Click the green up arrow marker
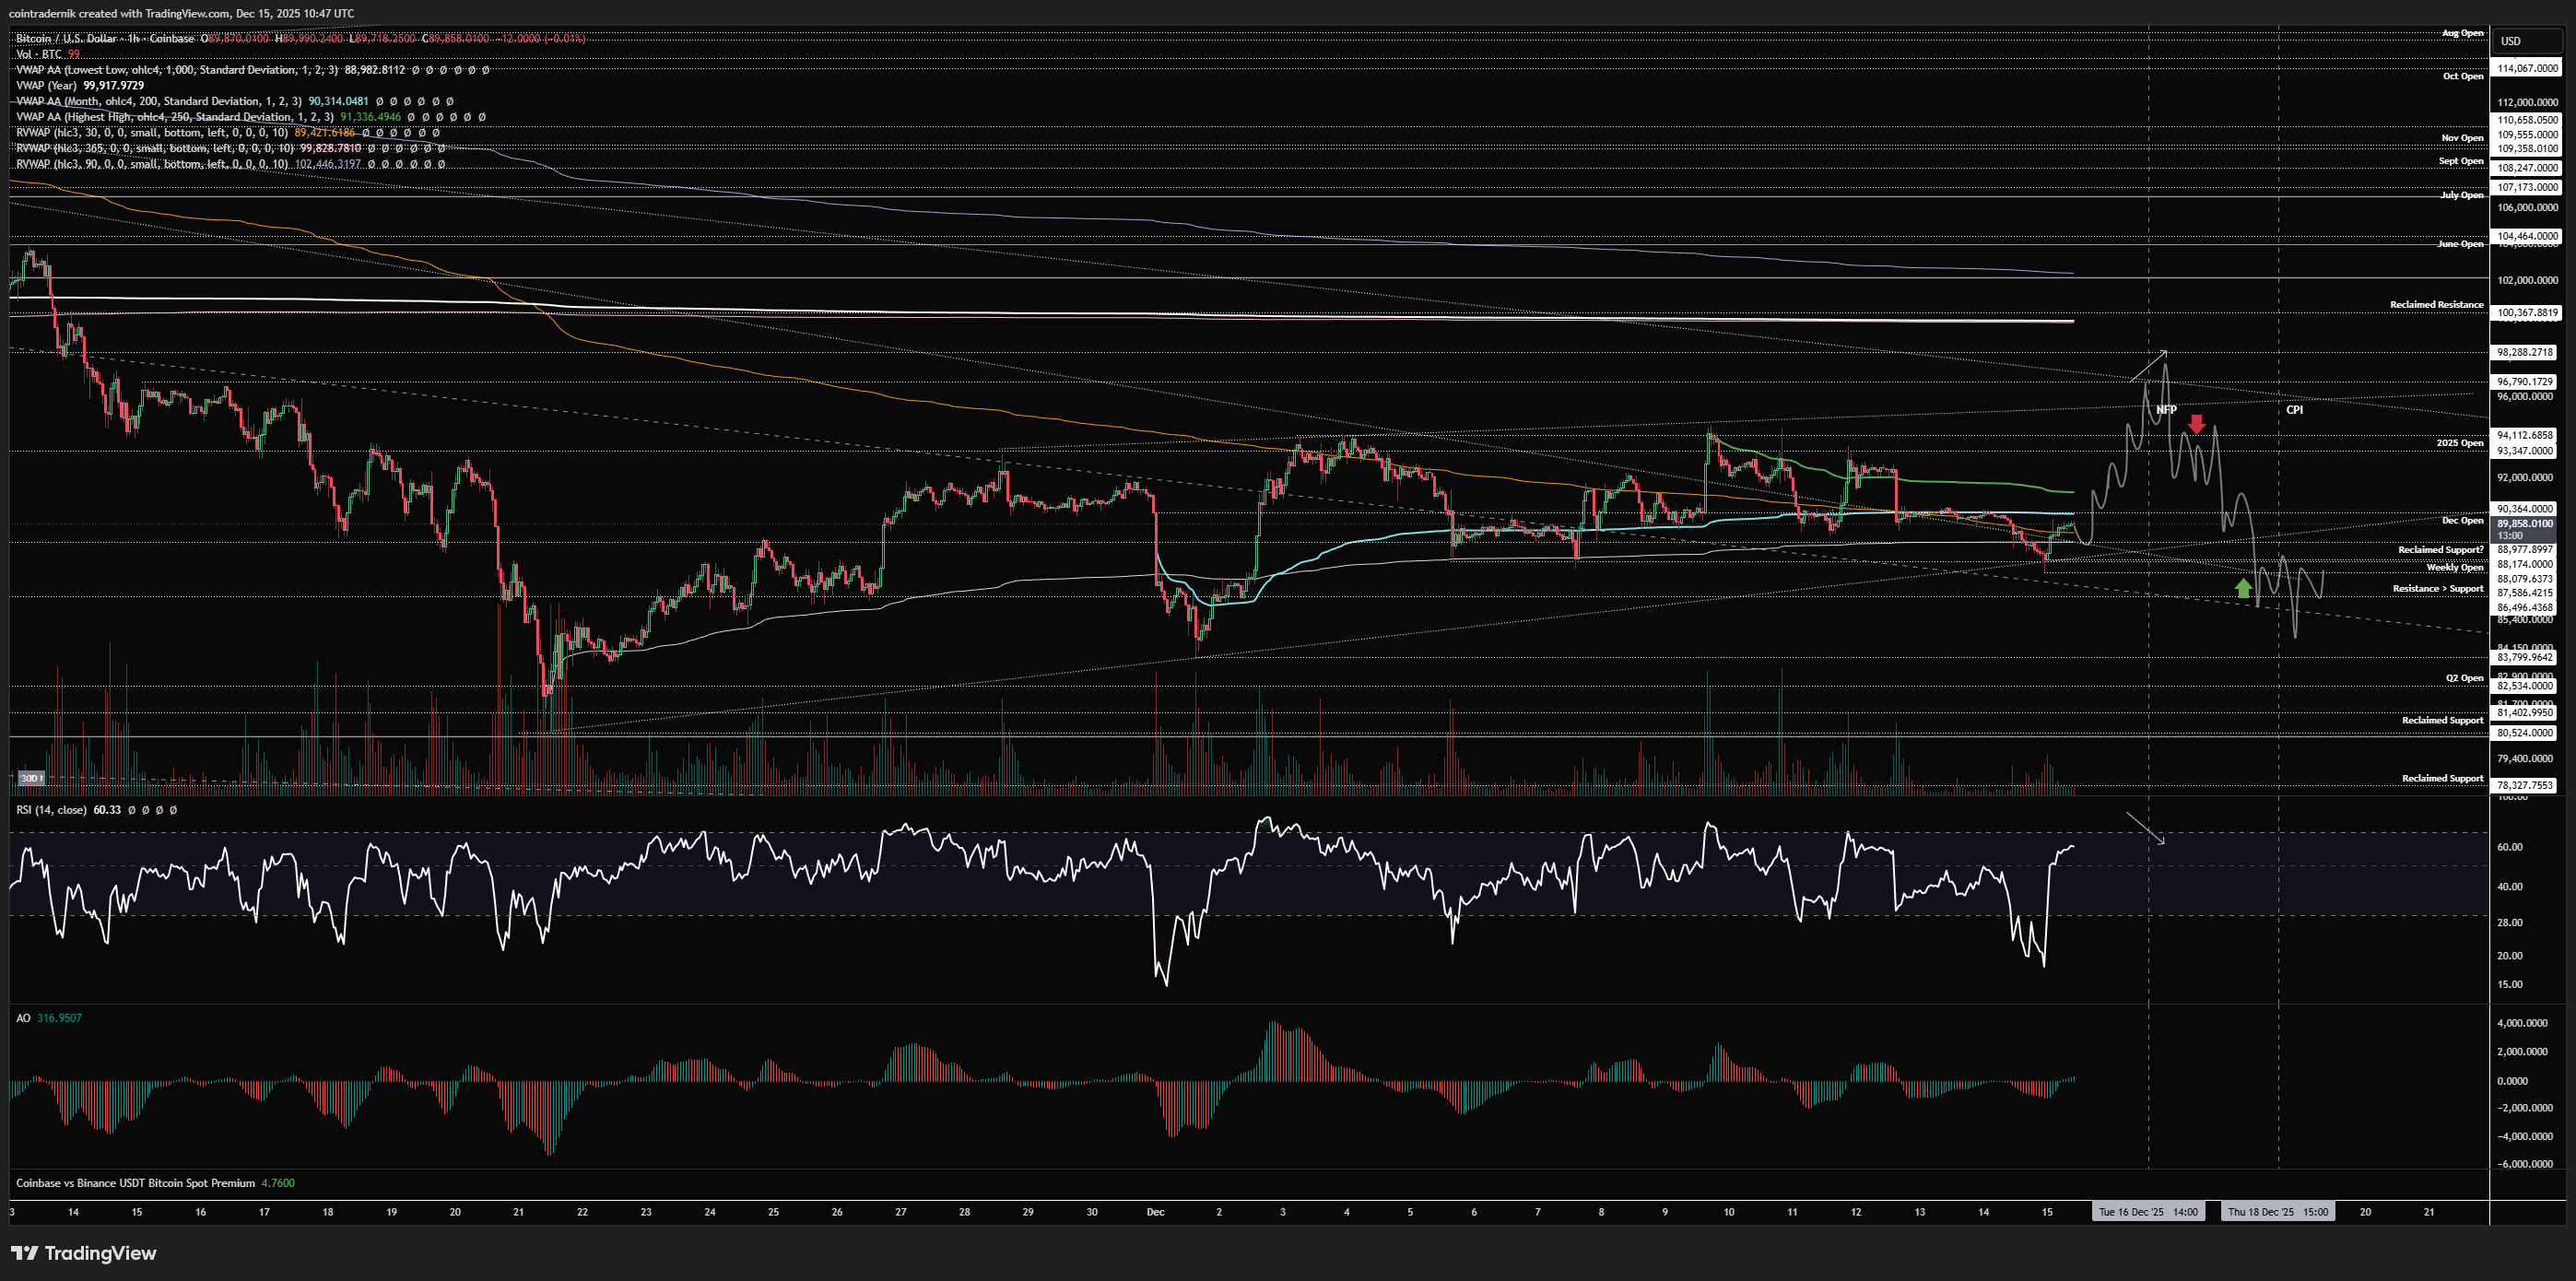 (2243, 587)
